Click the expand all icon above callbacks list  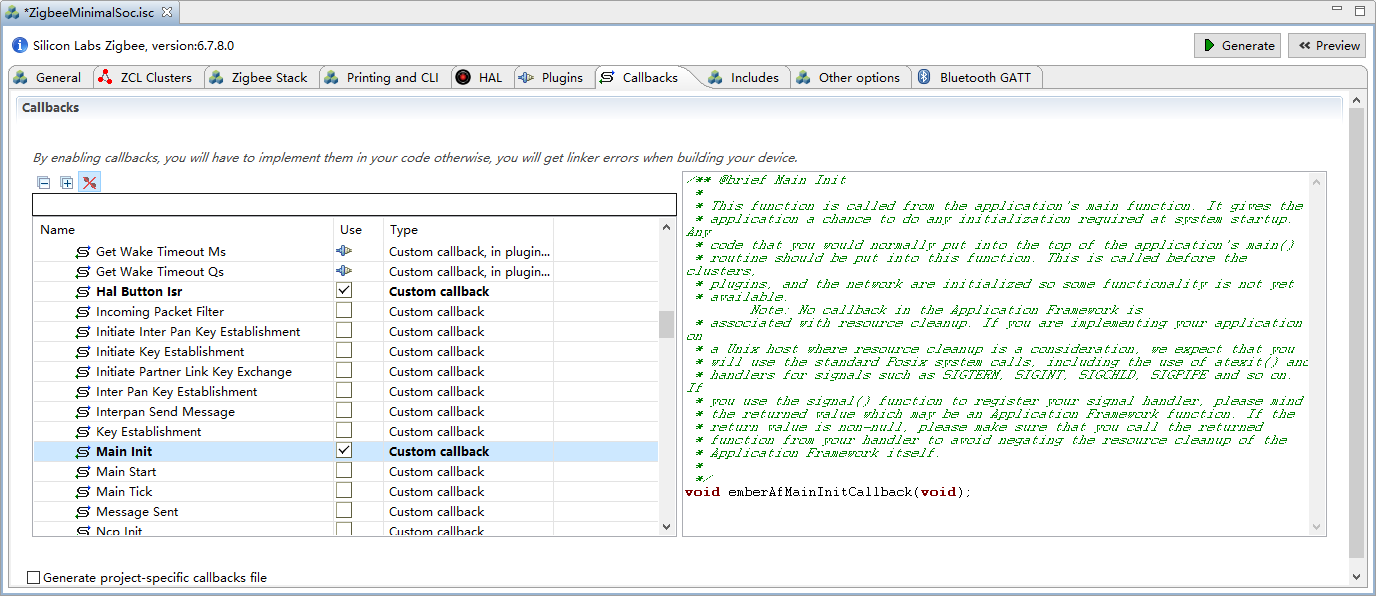67,183
